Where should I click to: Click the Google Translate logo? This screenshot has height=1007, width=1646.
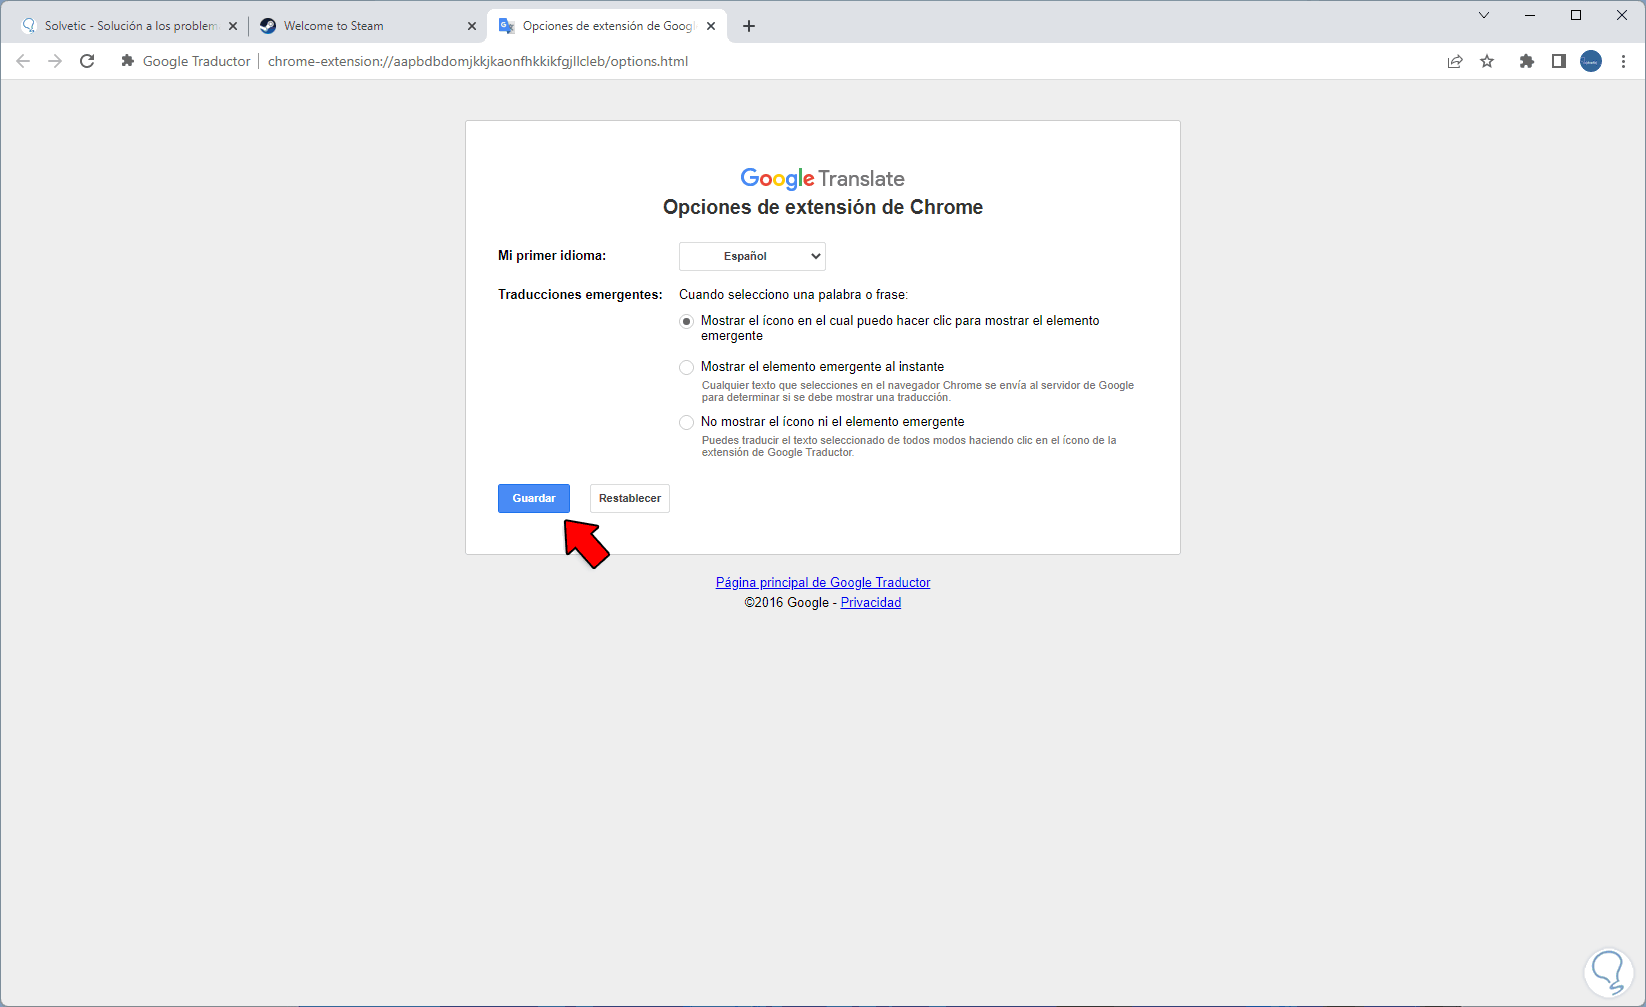tap(823, 178)
